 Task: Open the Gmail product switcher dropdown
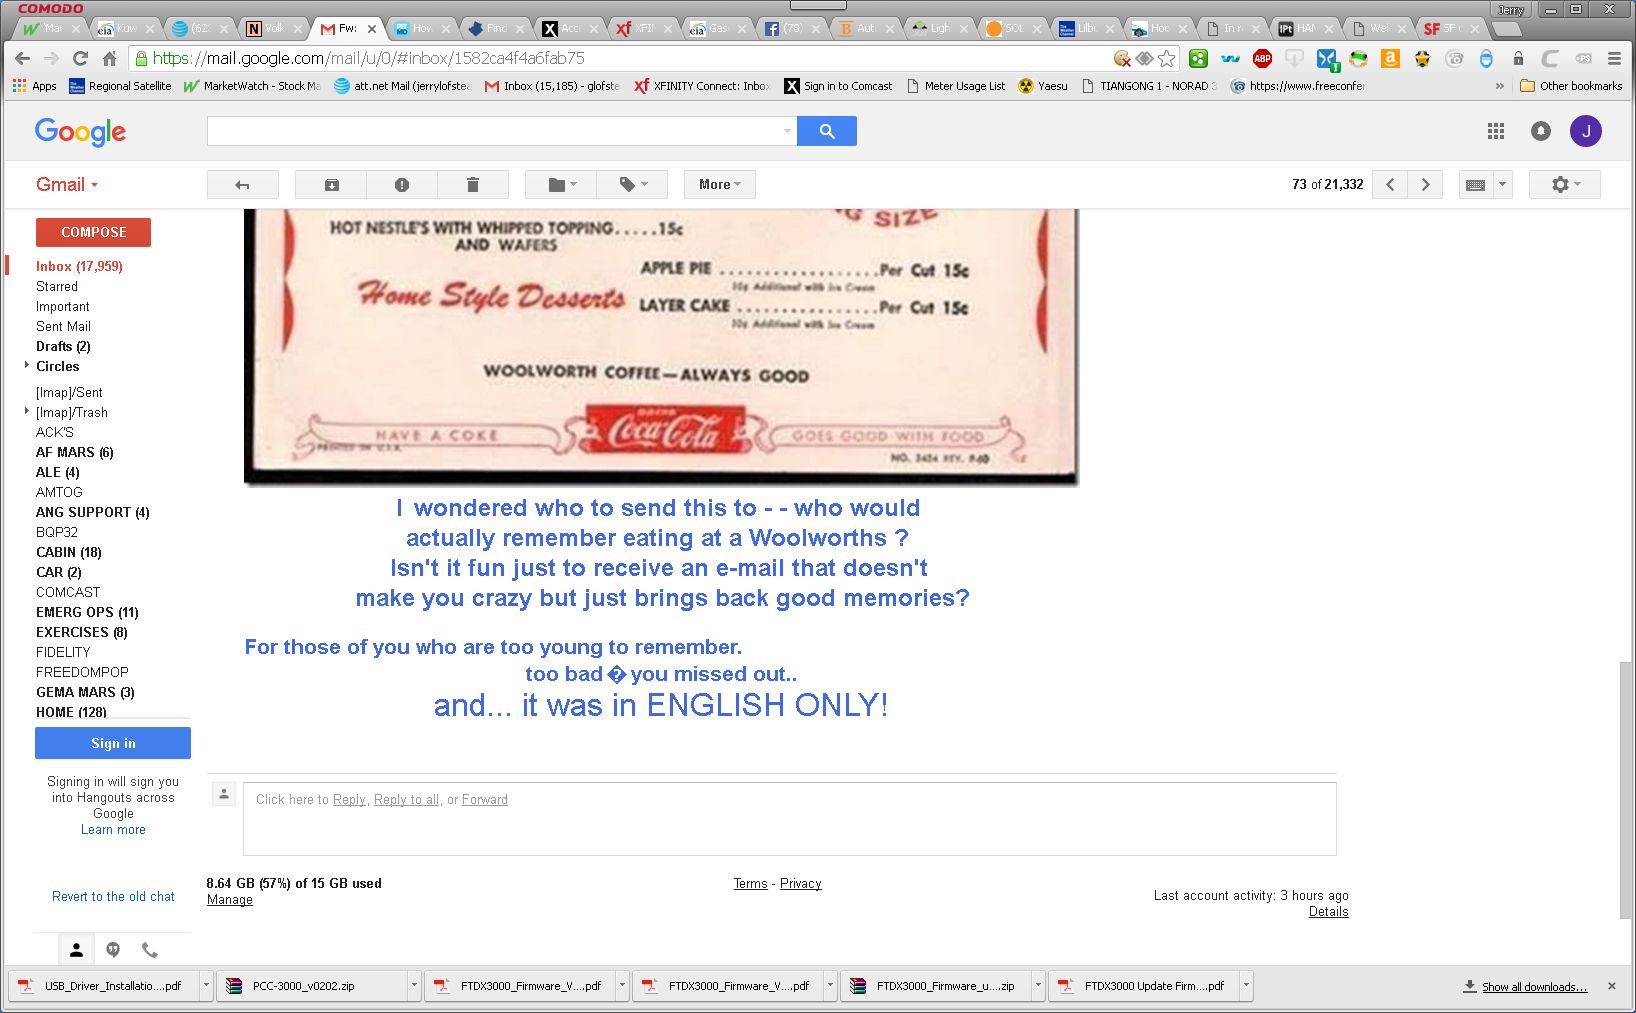coord(67,185)
